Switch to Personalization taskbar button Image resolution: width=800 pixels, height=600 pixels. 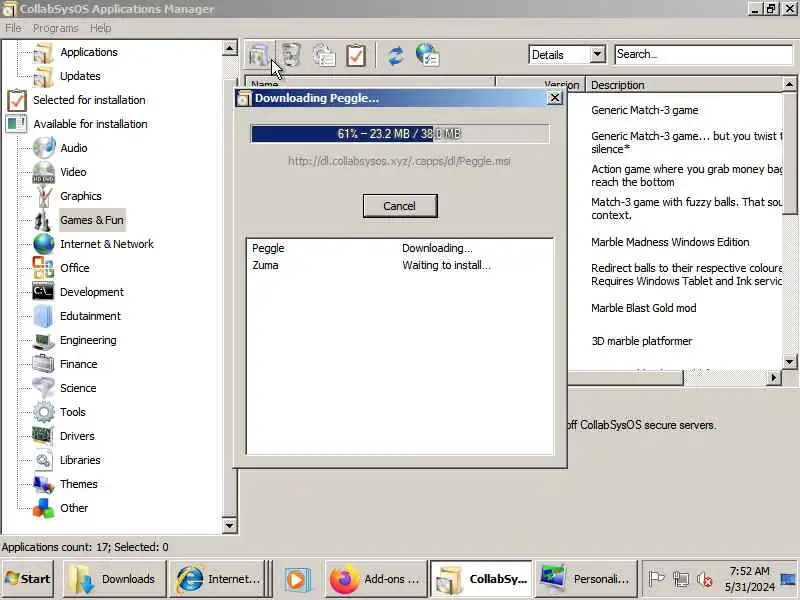click(587, 579)
